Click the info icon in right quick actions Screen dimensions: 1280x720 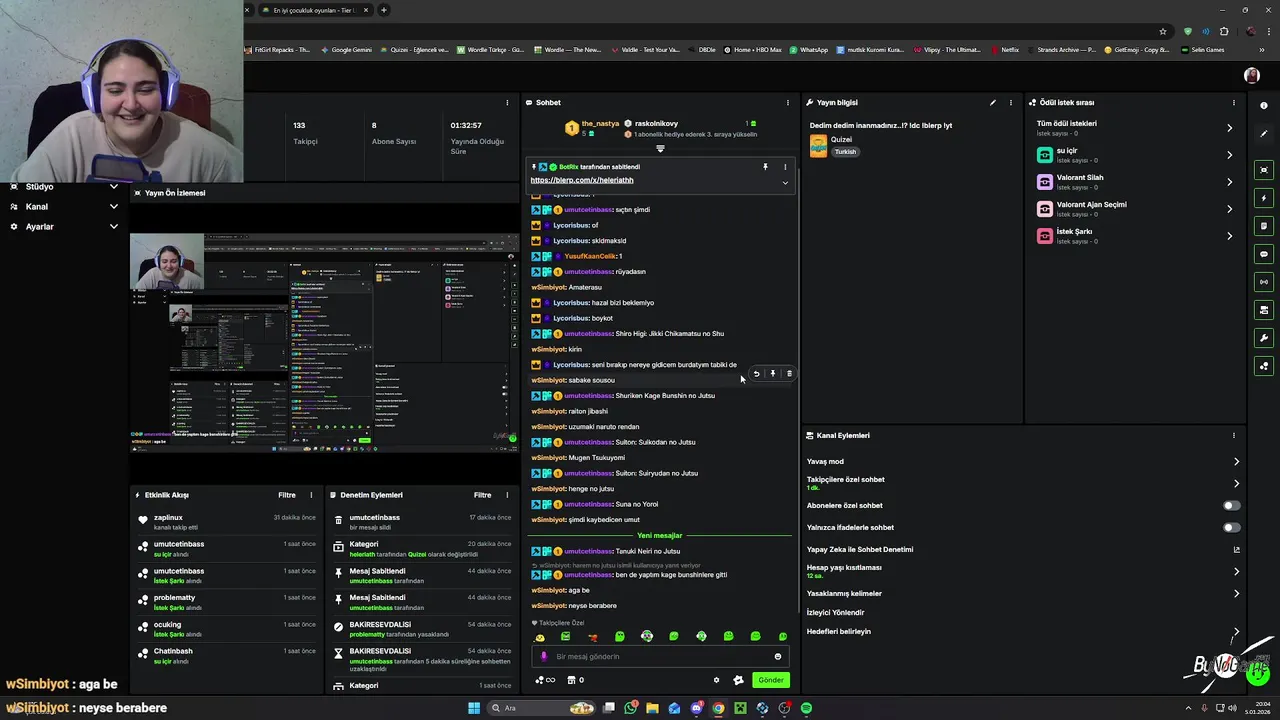[1264, 105]
